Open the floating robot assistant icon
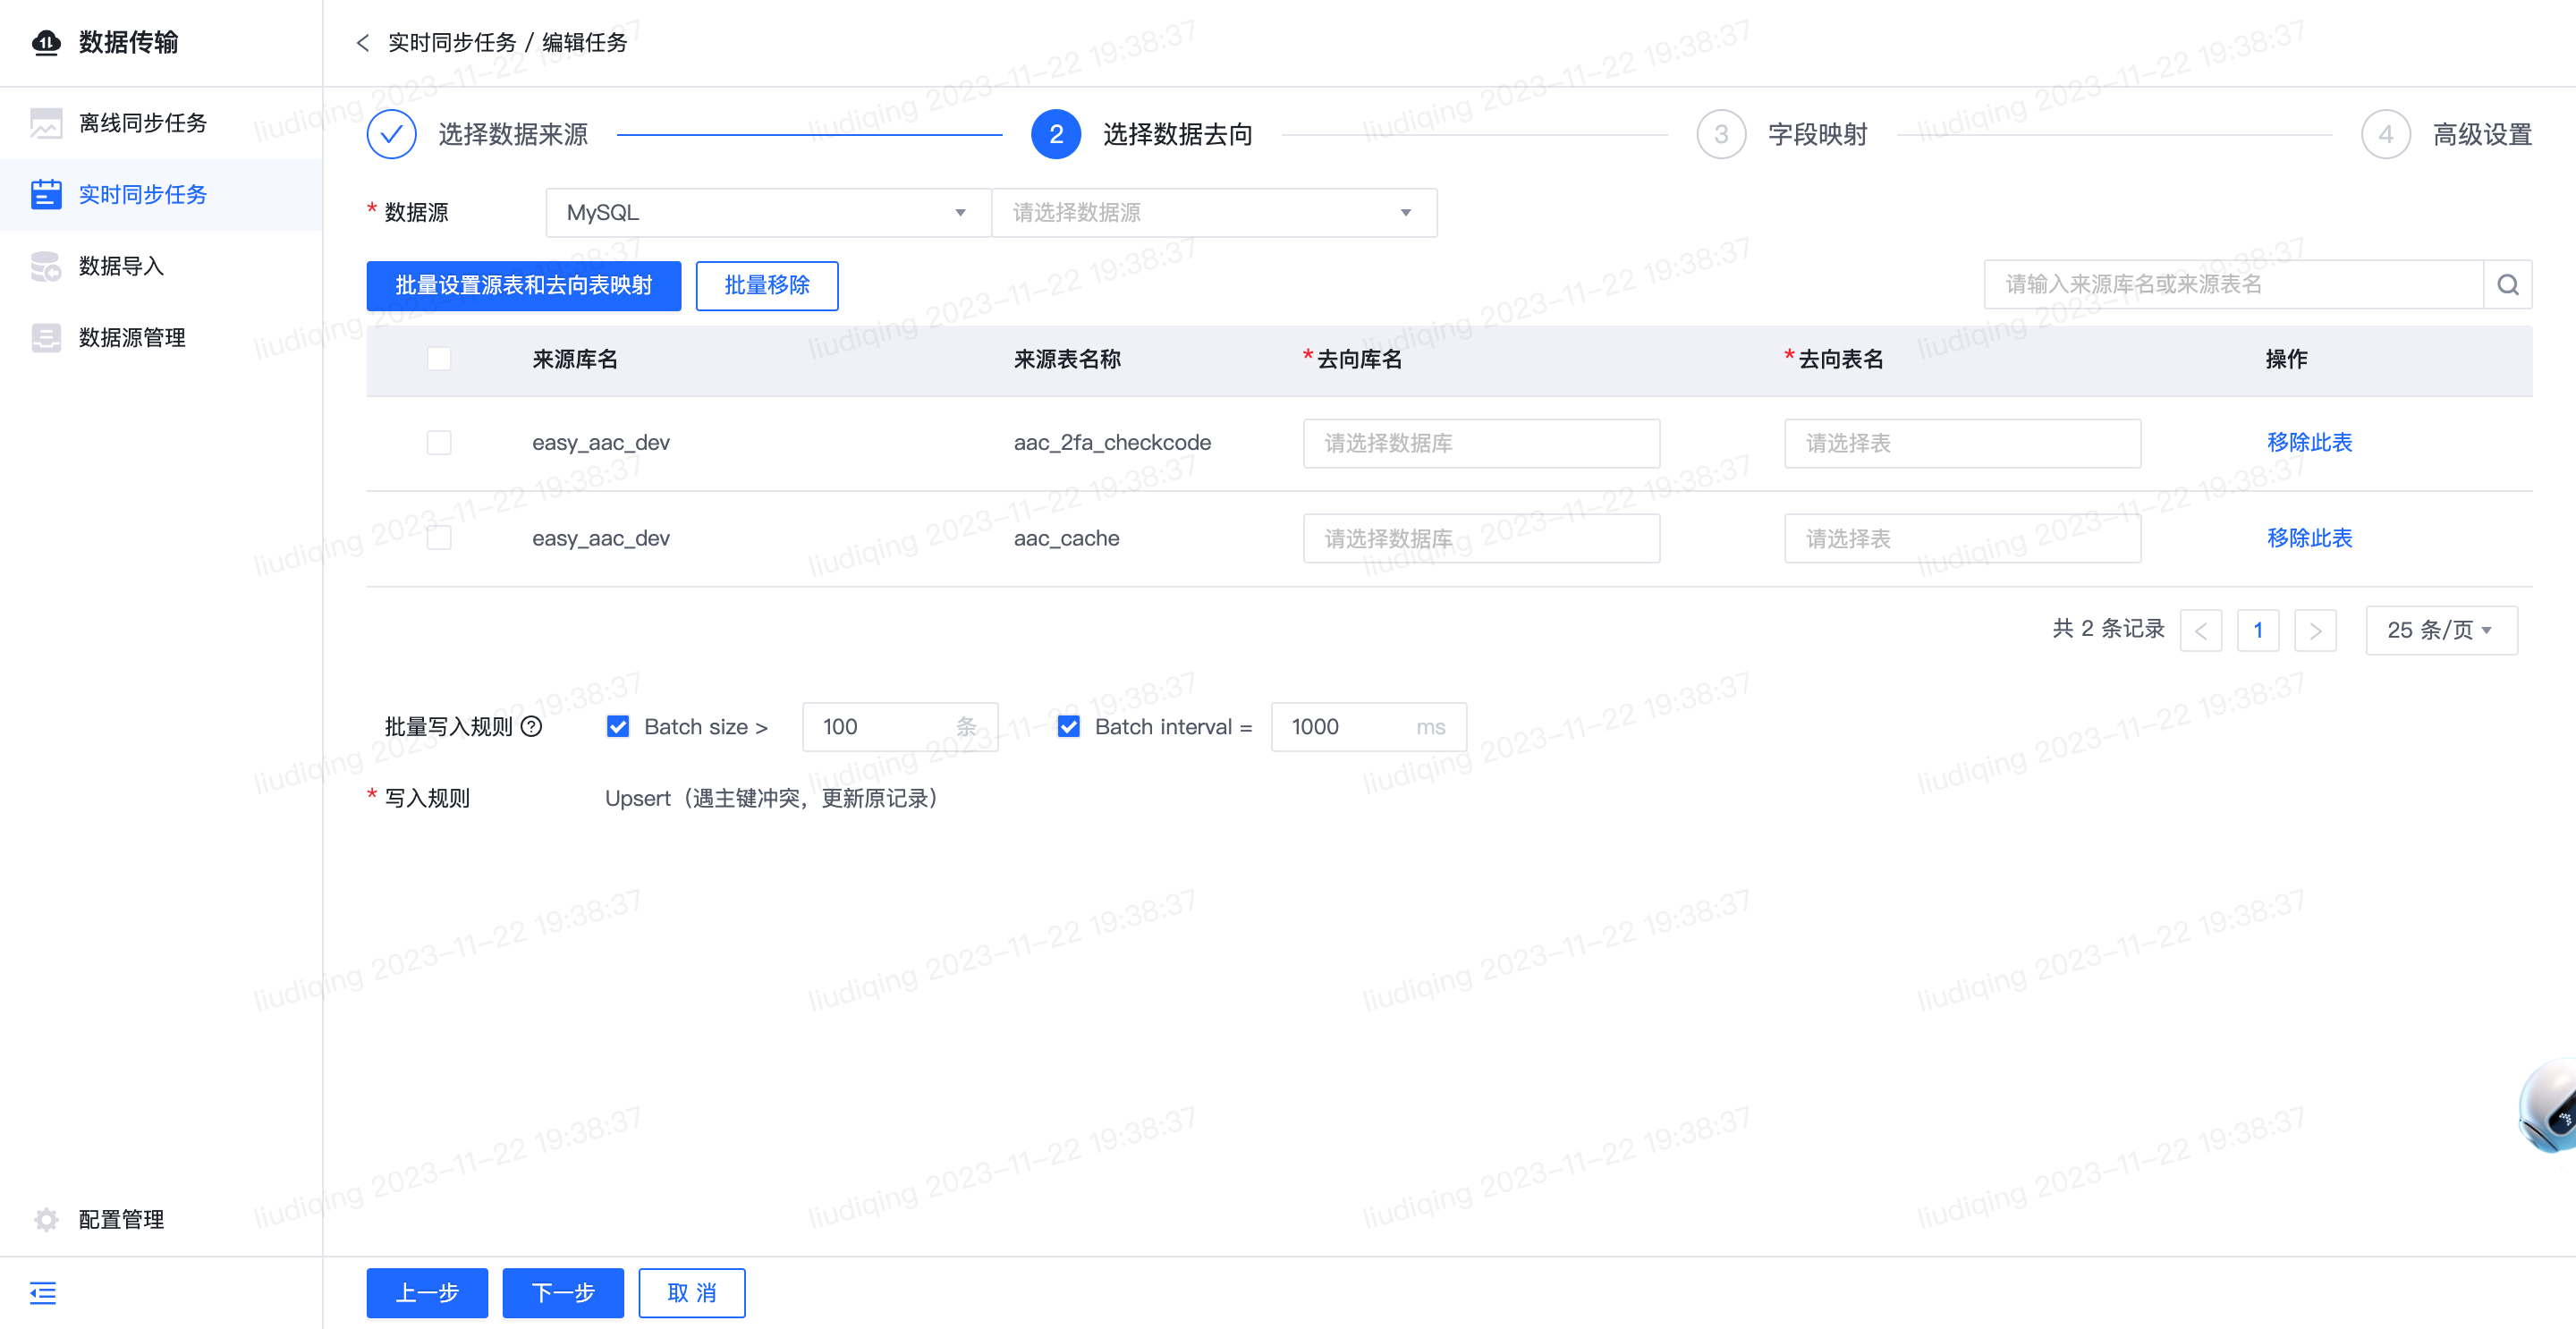Image resolution: width=2576 pixels, height=1329 pixels. pos(2548,1107)
